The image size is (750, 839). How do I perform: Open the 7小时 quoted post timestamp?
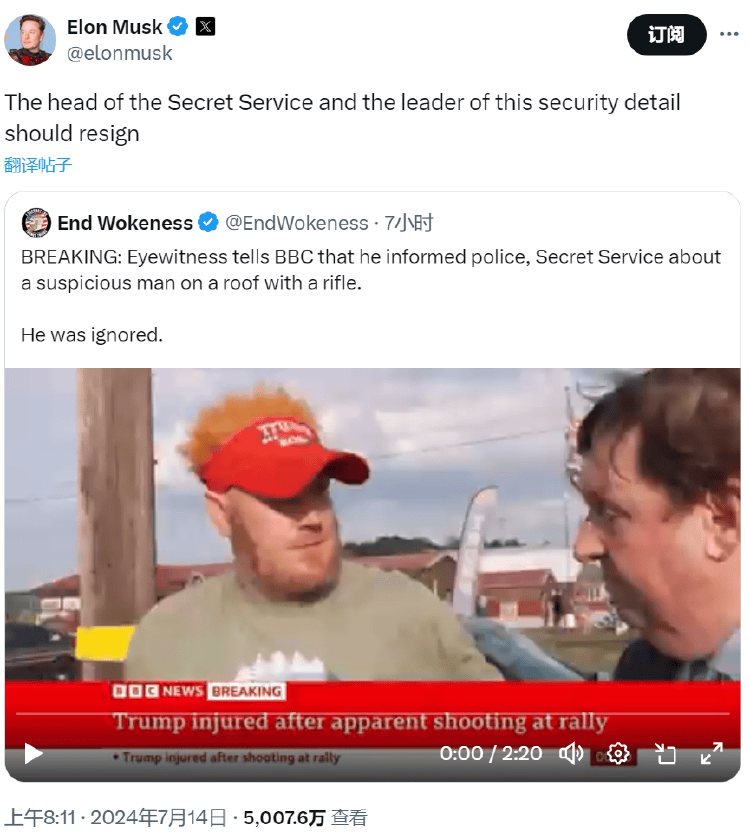tap(409, 223)
